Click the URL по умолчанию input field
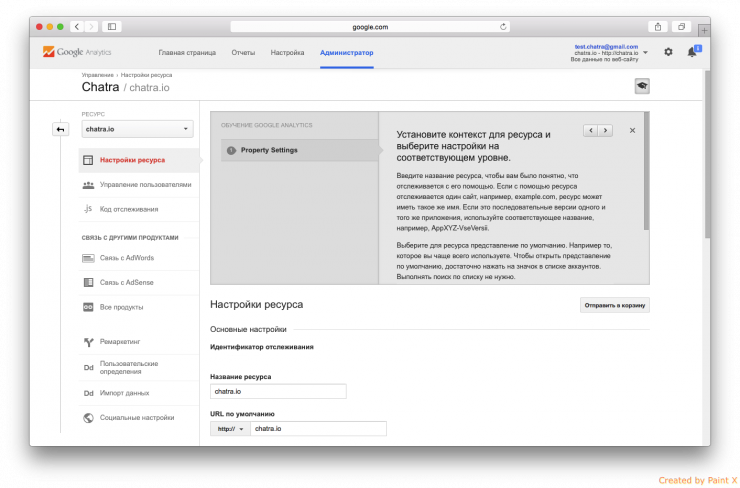 click(318, 429)
